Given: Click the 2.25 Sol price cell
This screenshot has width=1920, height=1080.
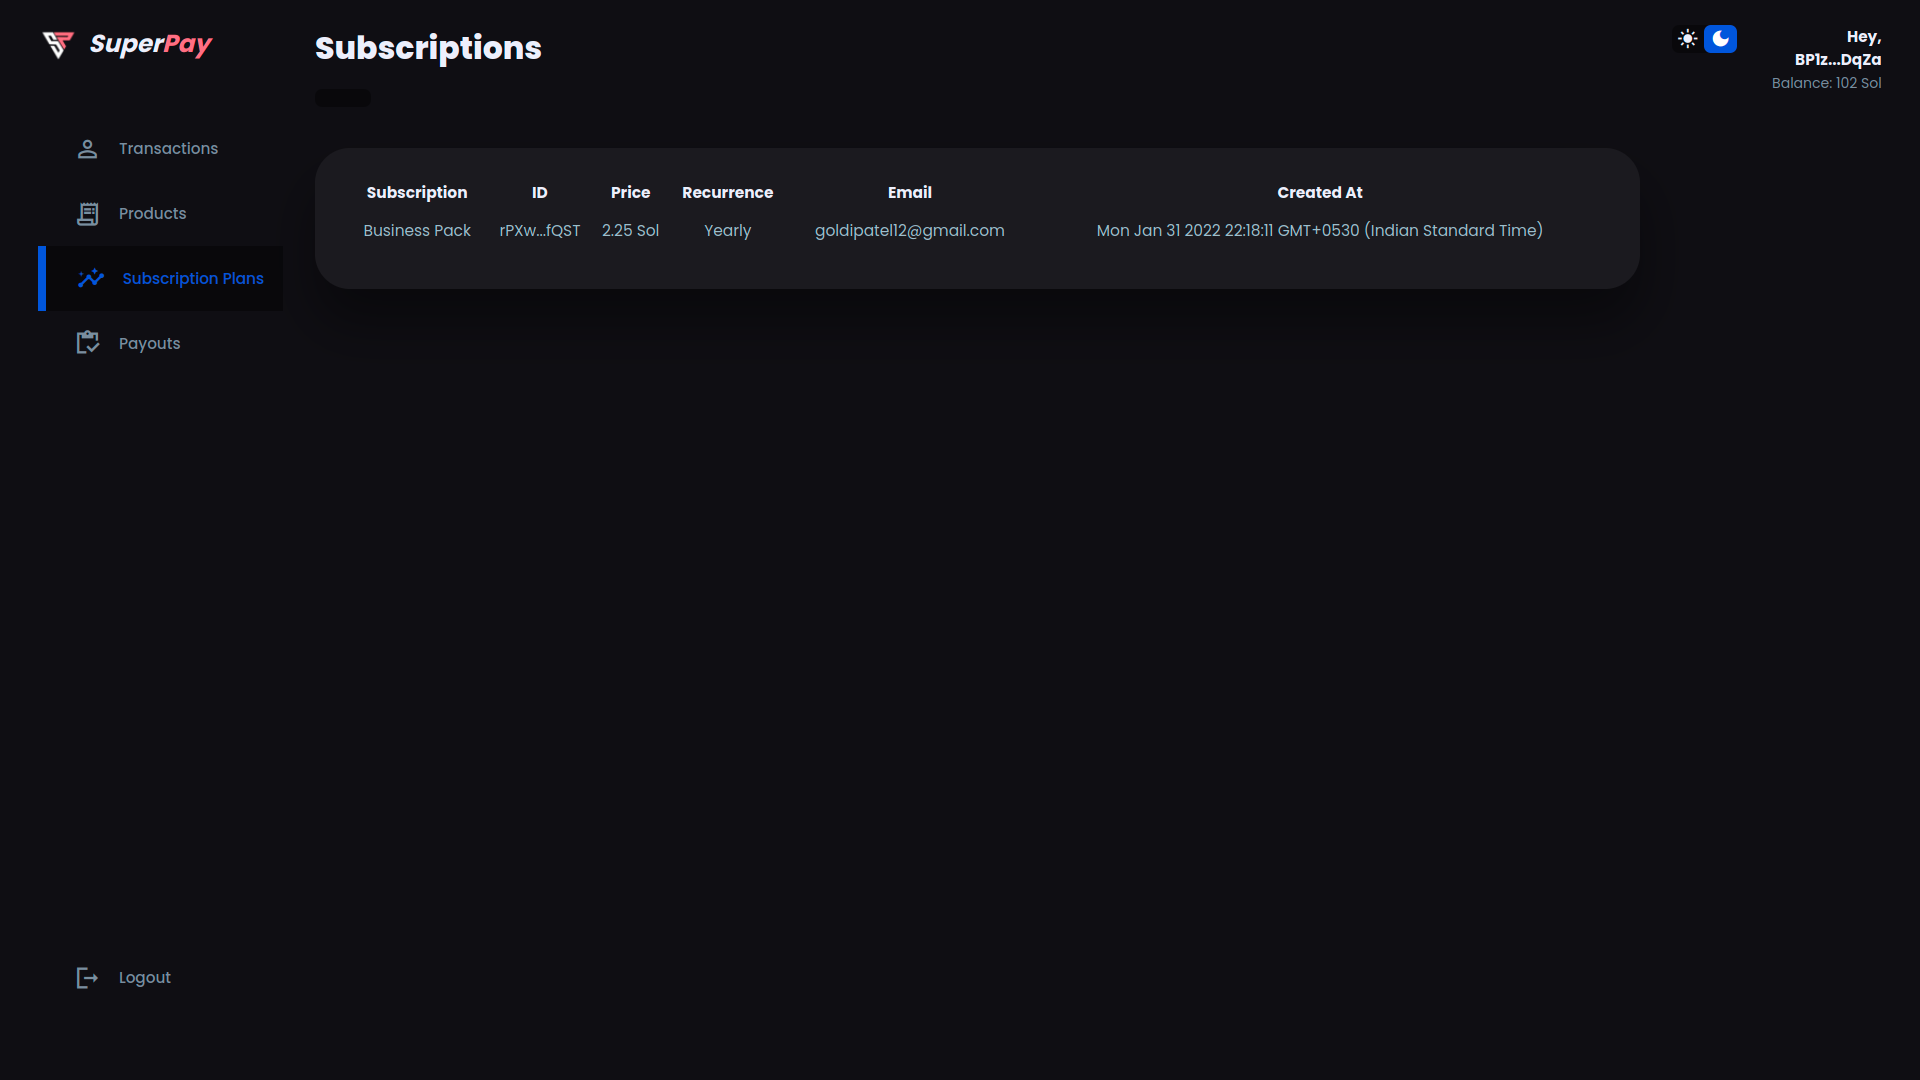Looking at the screenshot, I should 631,231.
